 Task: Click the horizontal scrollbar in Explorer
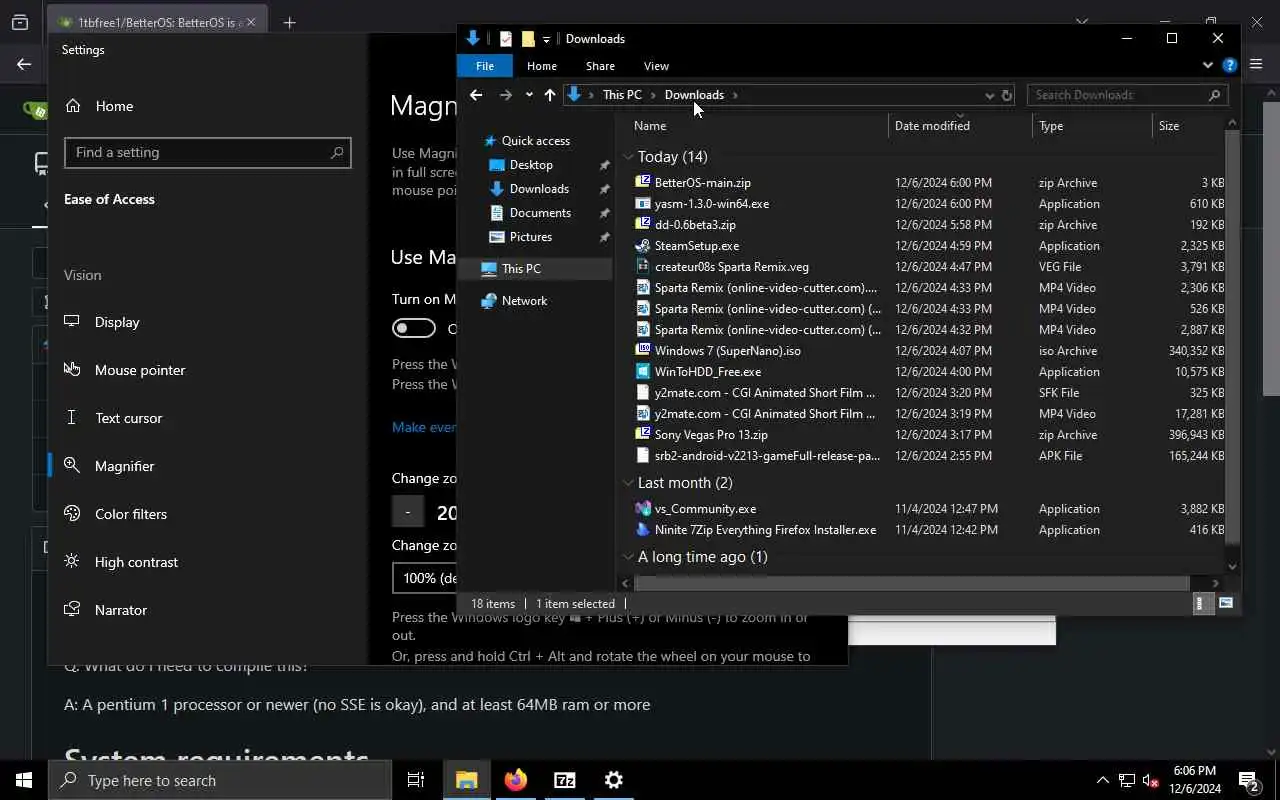[x=911, y=583]
